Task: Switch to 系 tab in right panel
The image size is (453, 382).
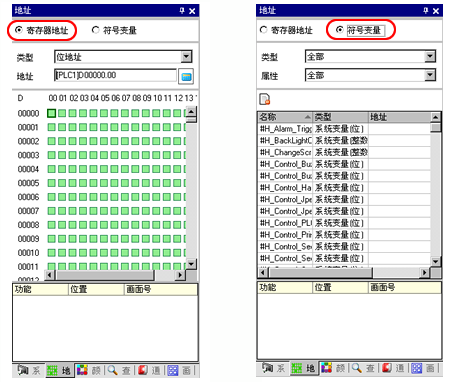Action: (x=274, y=368)
